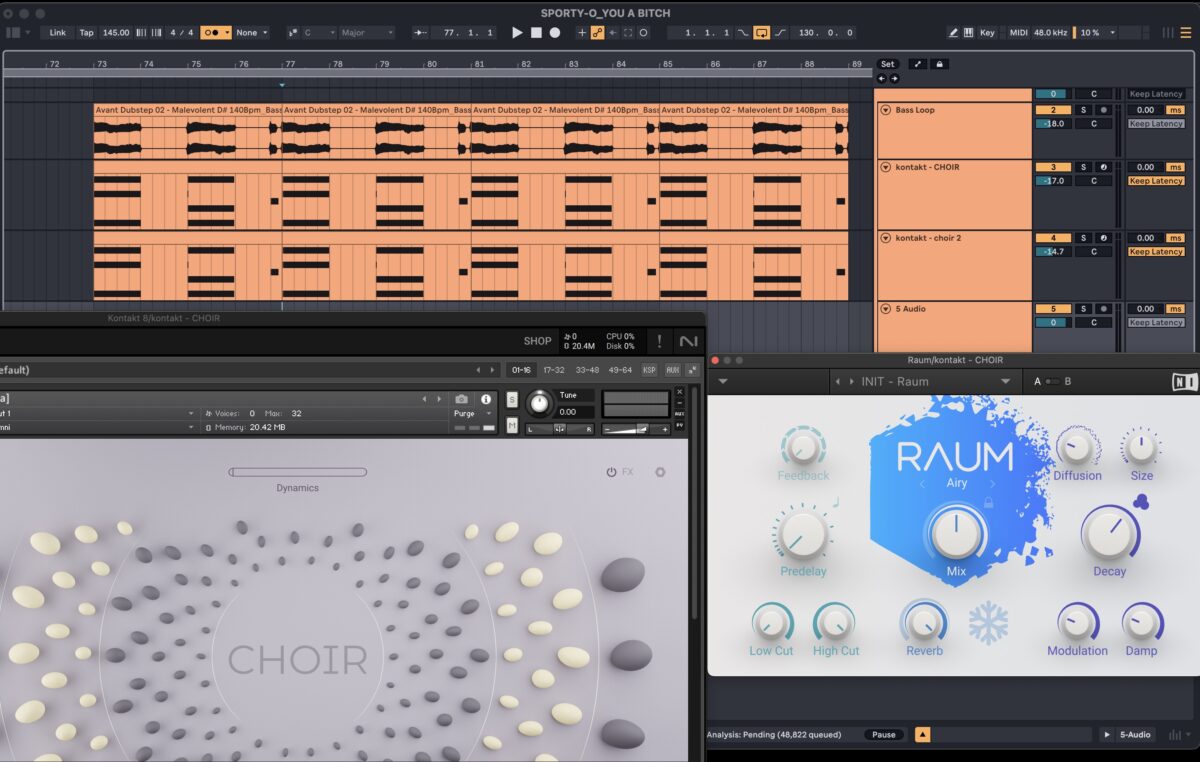Click the Raum Freeze snowflake icon

(x=988, y=622)
